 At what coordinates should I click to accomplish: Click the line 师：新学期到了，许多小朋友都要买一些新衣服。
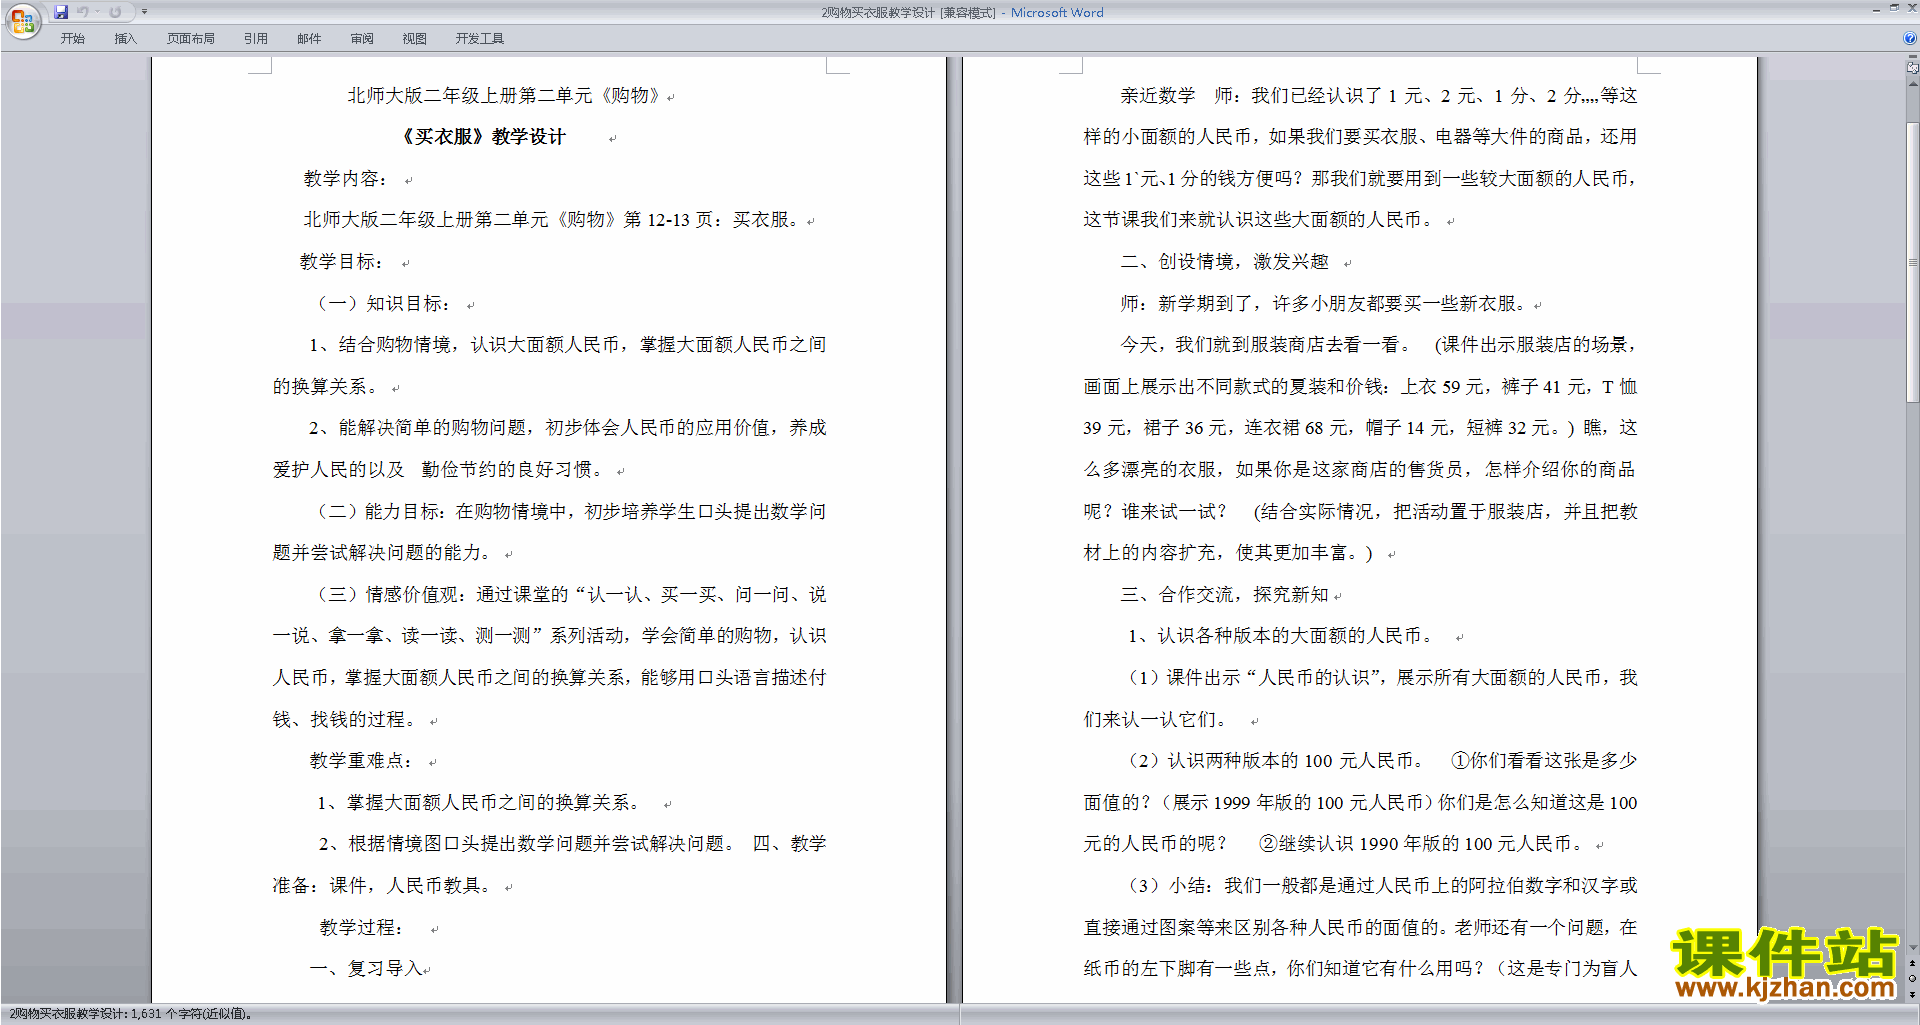tap(1323, 304)
